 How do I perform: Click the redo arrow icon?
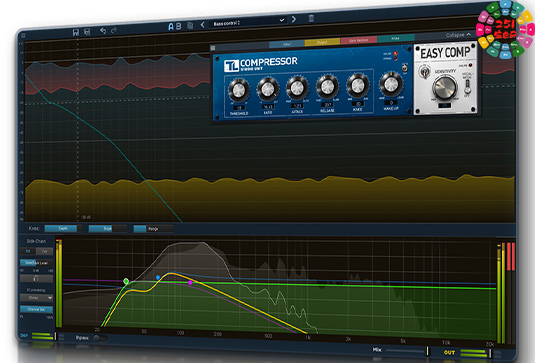click(x=114, y=30)
